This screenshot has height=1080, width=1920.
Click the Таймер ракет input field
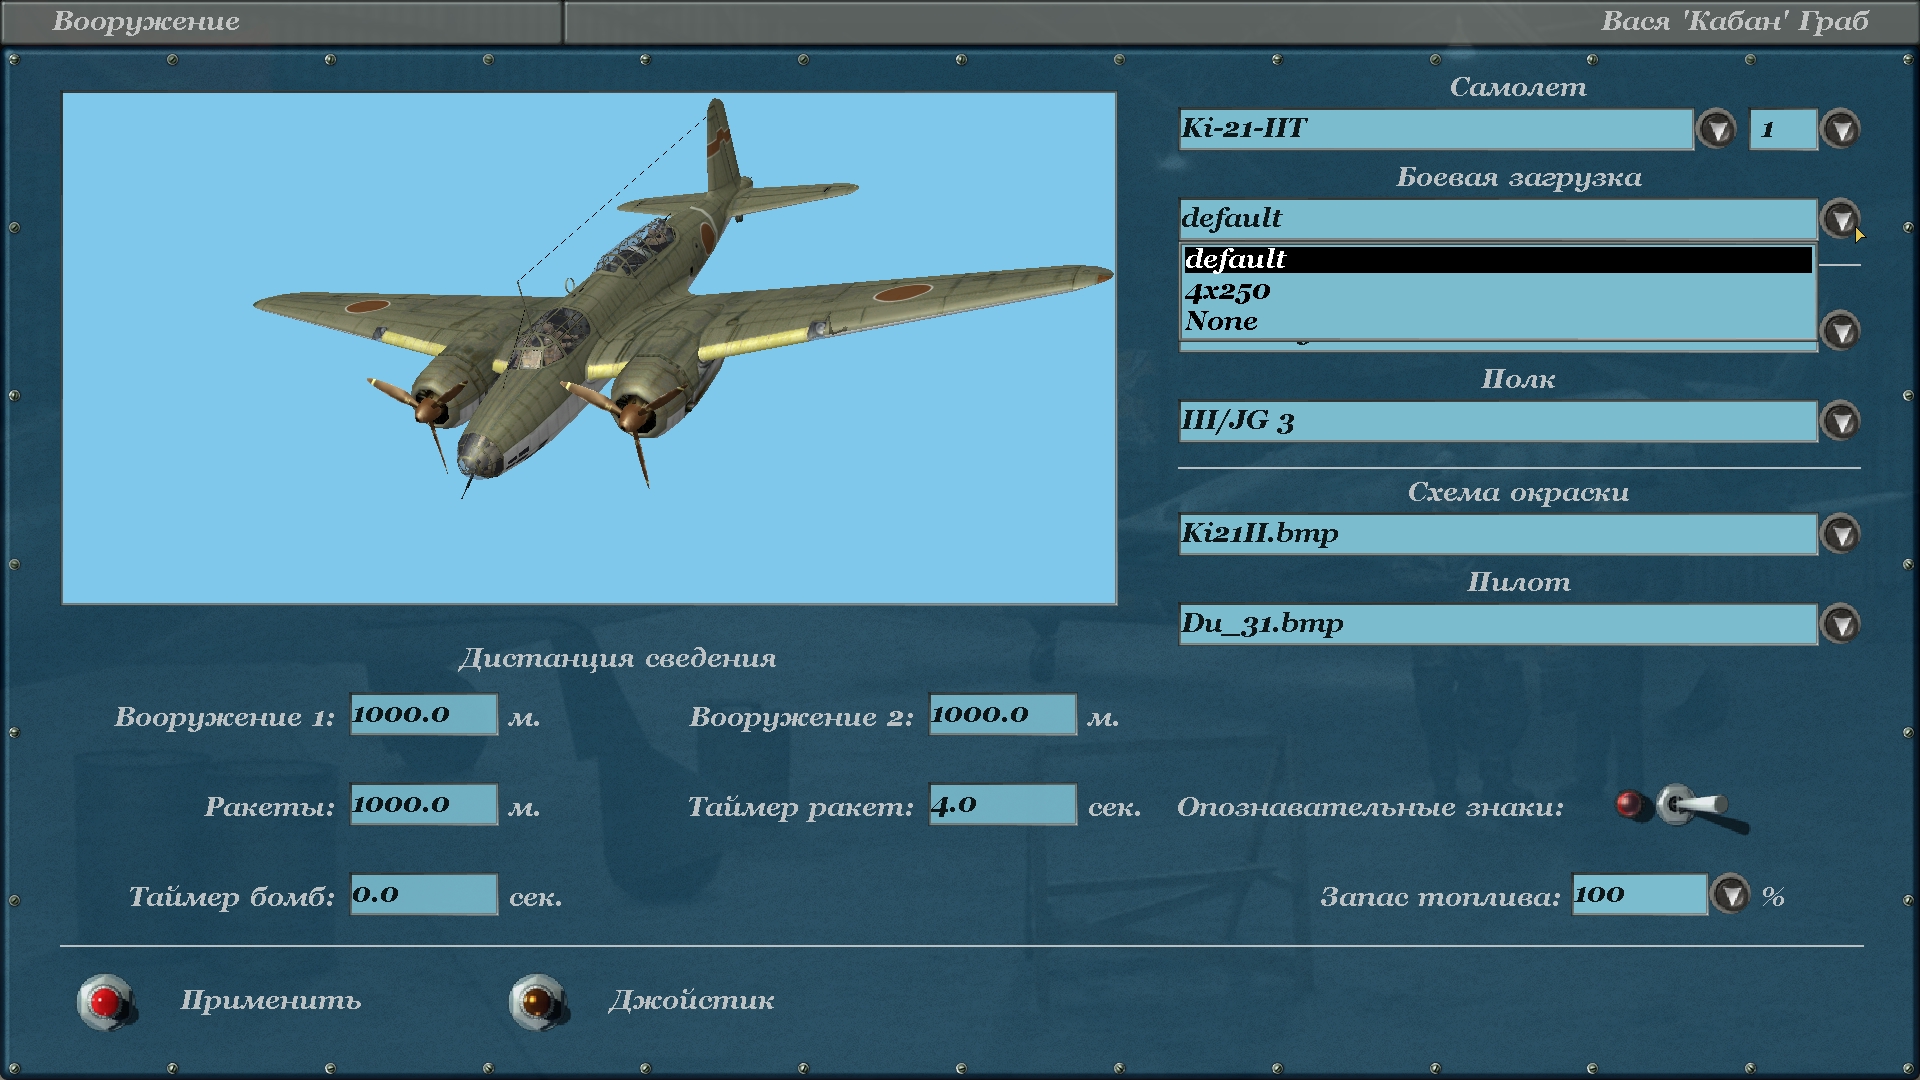coord(1002,805)
